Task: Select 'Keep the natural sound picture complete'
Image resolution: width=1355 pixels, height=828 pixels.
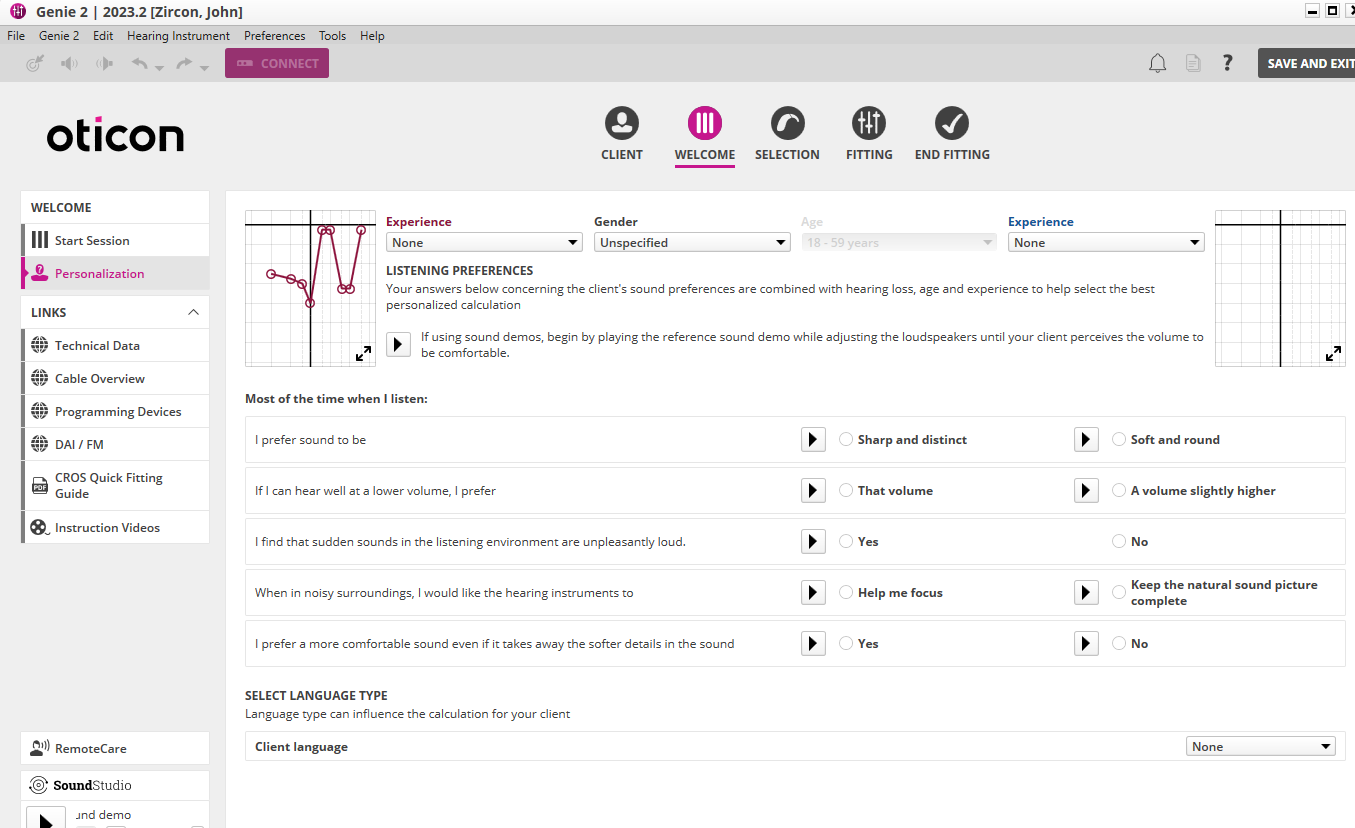Action: (x=1119, y=593)
